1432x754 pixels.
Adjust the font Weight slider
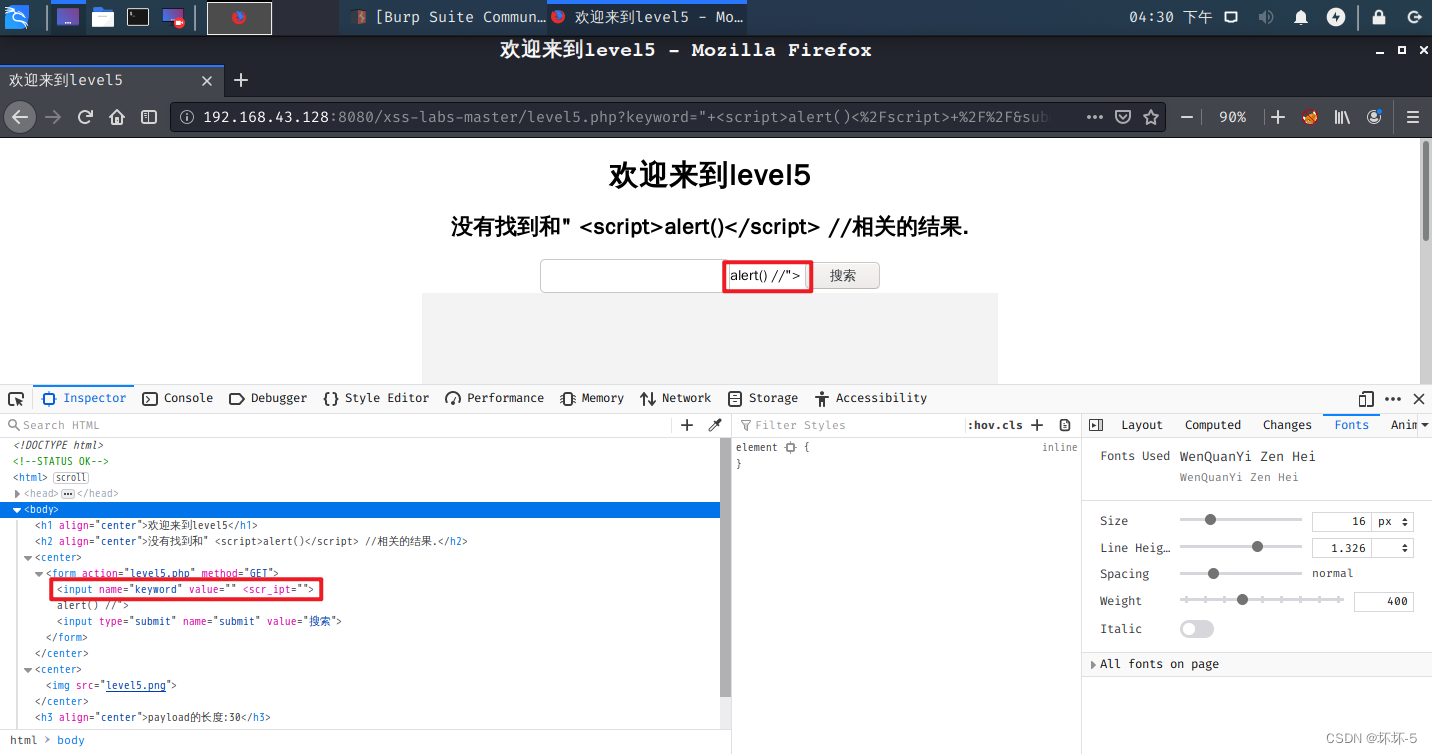click(x=1262, y=600)
